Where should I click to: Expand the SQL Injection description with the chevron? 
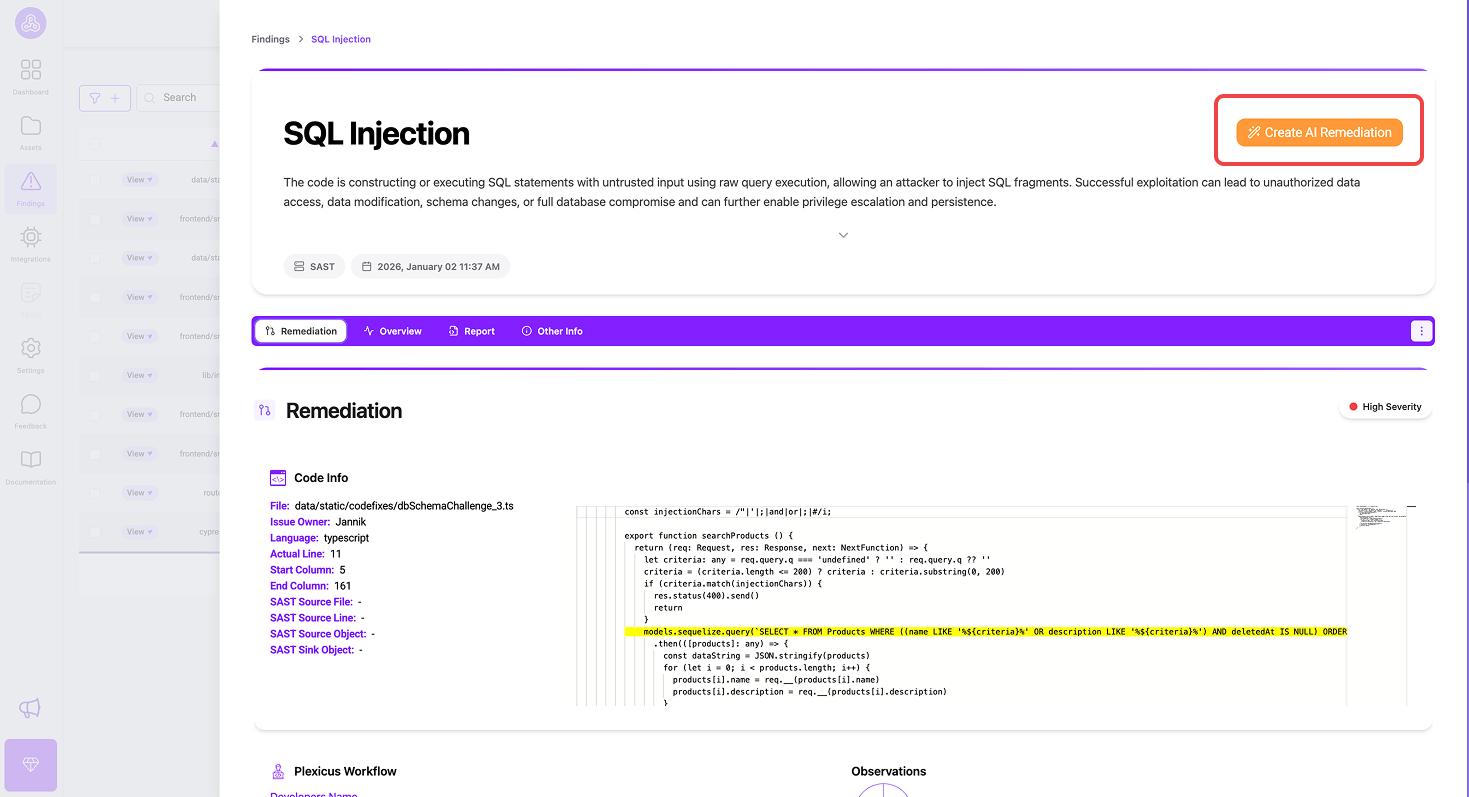843,234
